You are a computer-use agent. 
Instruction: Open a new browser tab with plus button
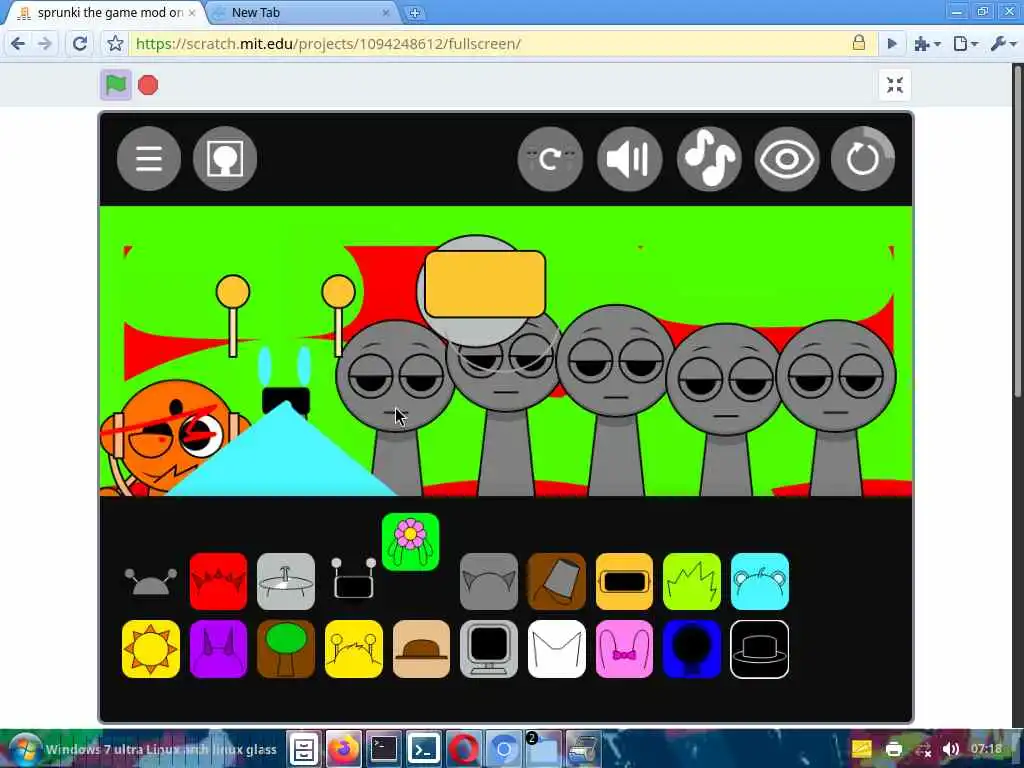coord(414,13)
